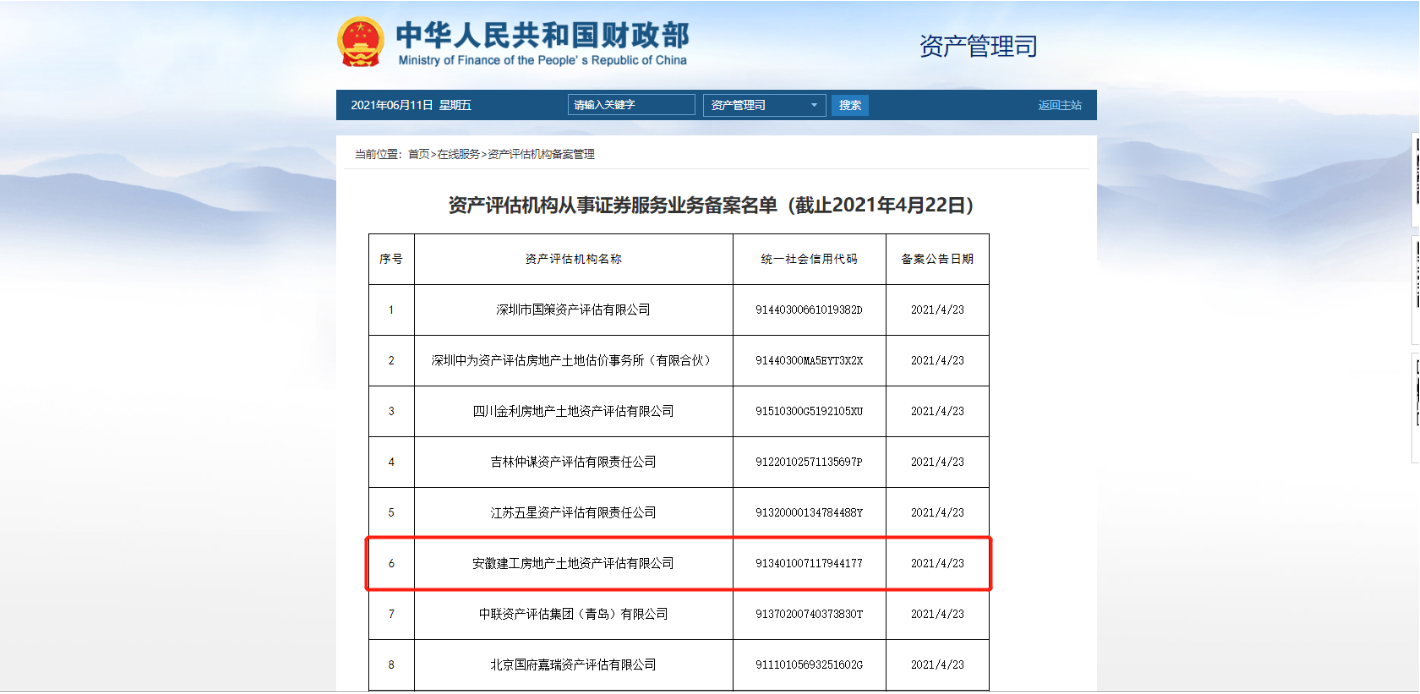Click the national emblem logo
1420x694 pixels.
[360, 43]
